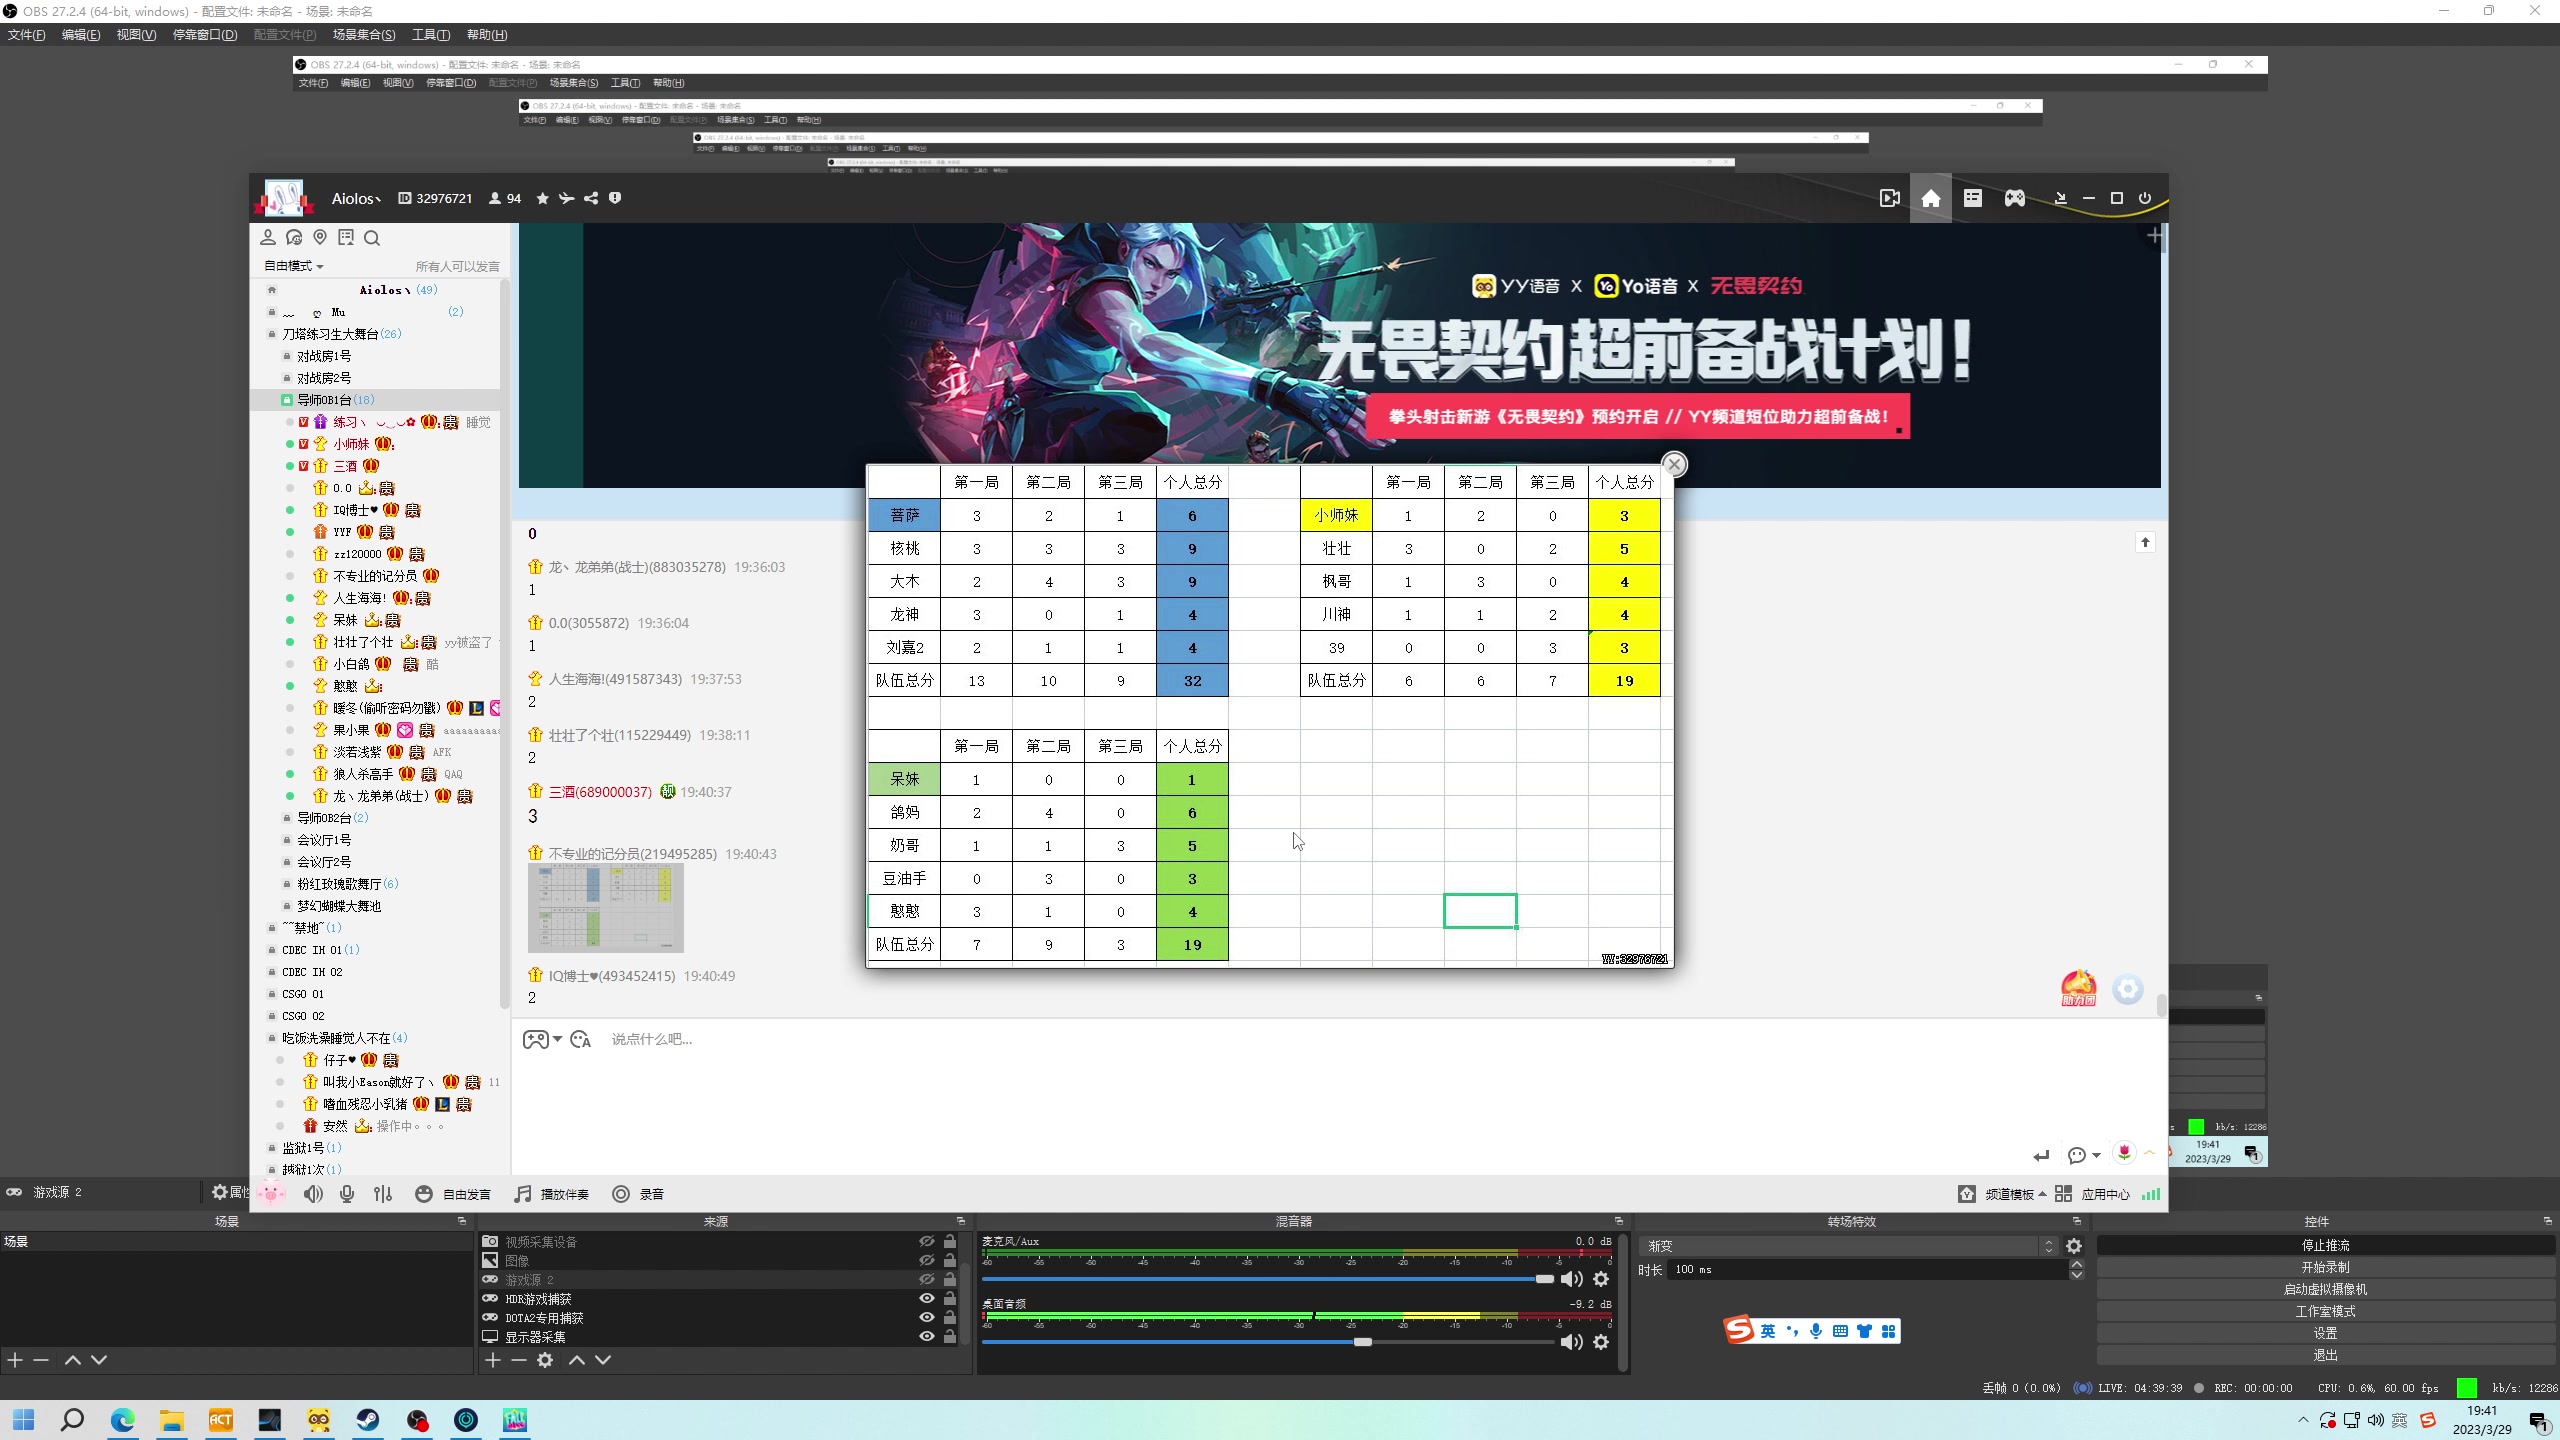This screenshot has height=1440, width=2560.
Task: Hide the DOTA2专用捕获 source
Action: point(927,1317)
